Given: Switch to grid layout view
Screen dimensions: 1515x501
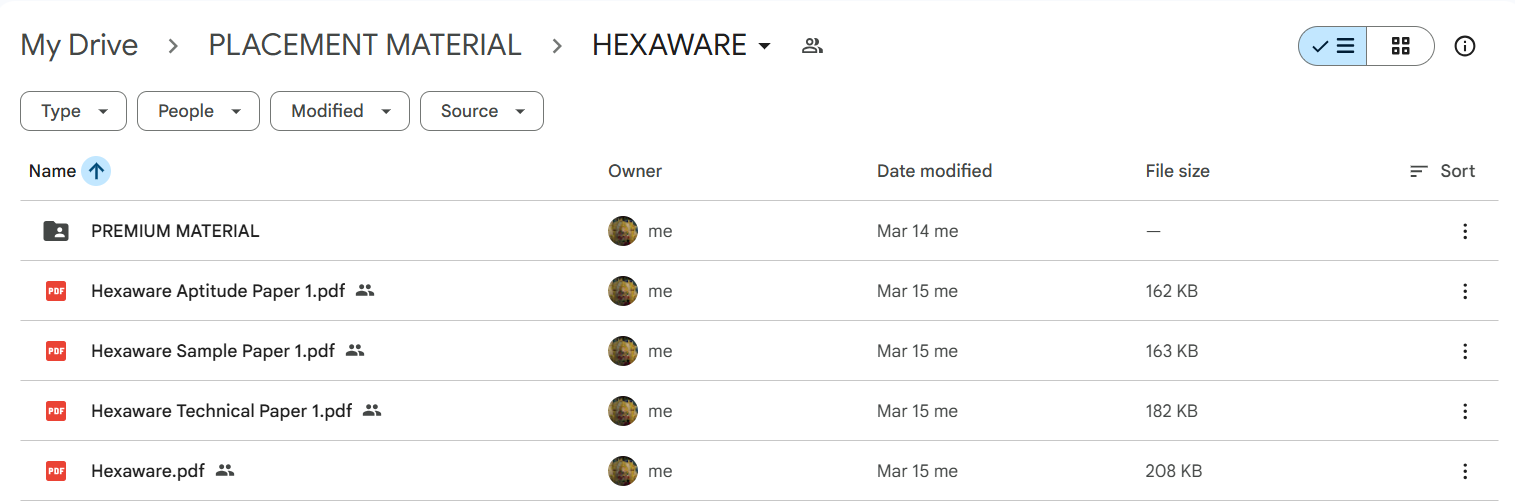Looking at the screenshot, I should click(1400, 46).
